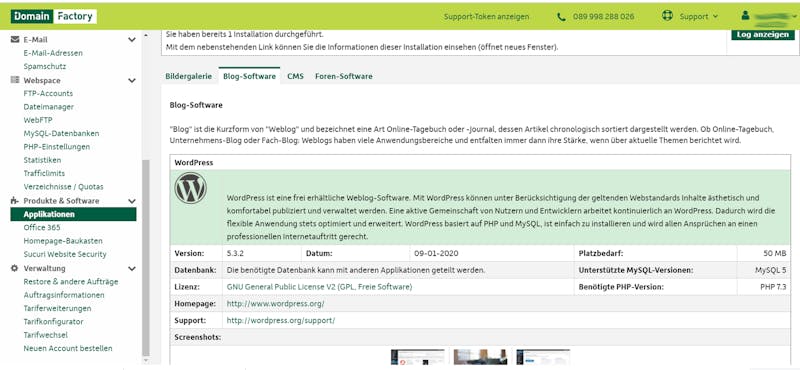Click the sidebar scroll-up arrow

coord(146,35)
